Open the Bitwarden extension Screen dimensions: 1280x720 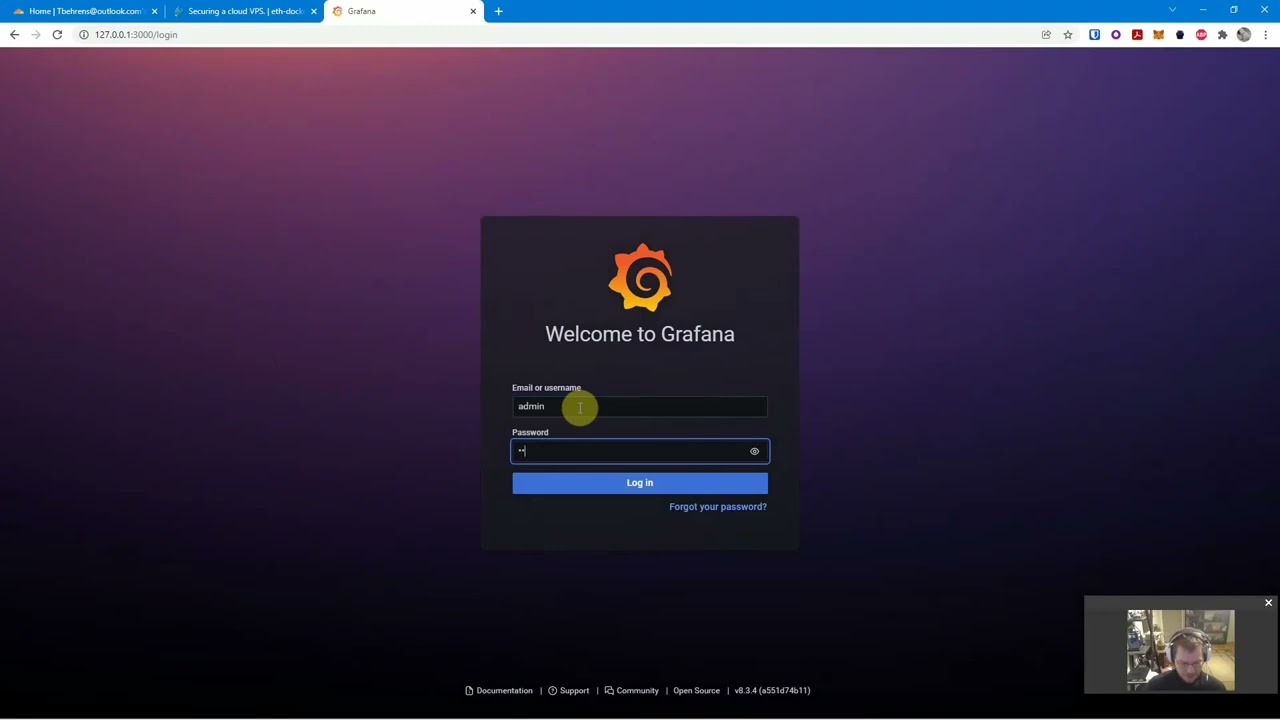[1094, 35]
